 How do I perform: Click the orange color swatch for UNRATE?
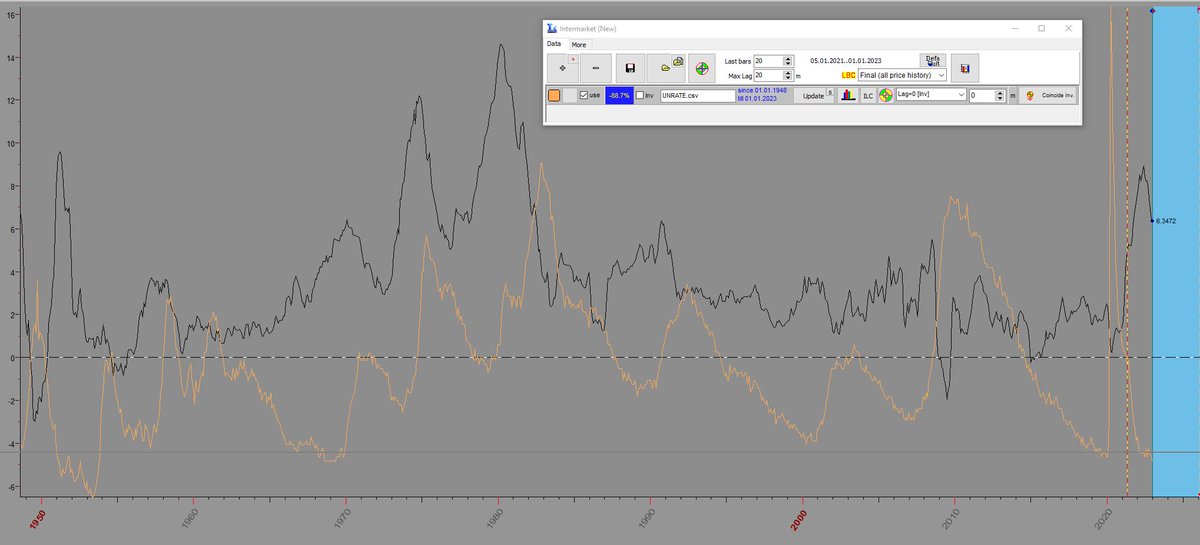click(554, 95)
